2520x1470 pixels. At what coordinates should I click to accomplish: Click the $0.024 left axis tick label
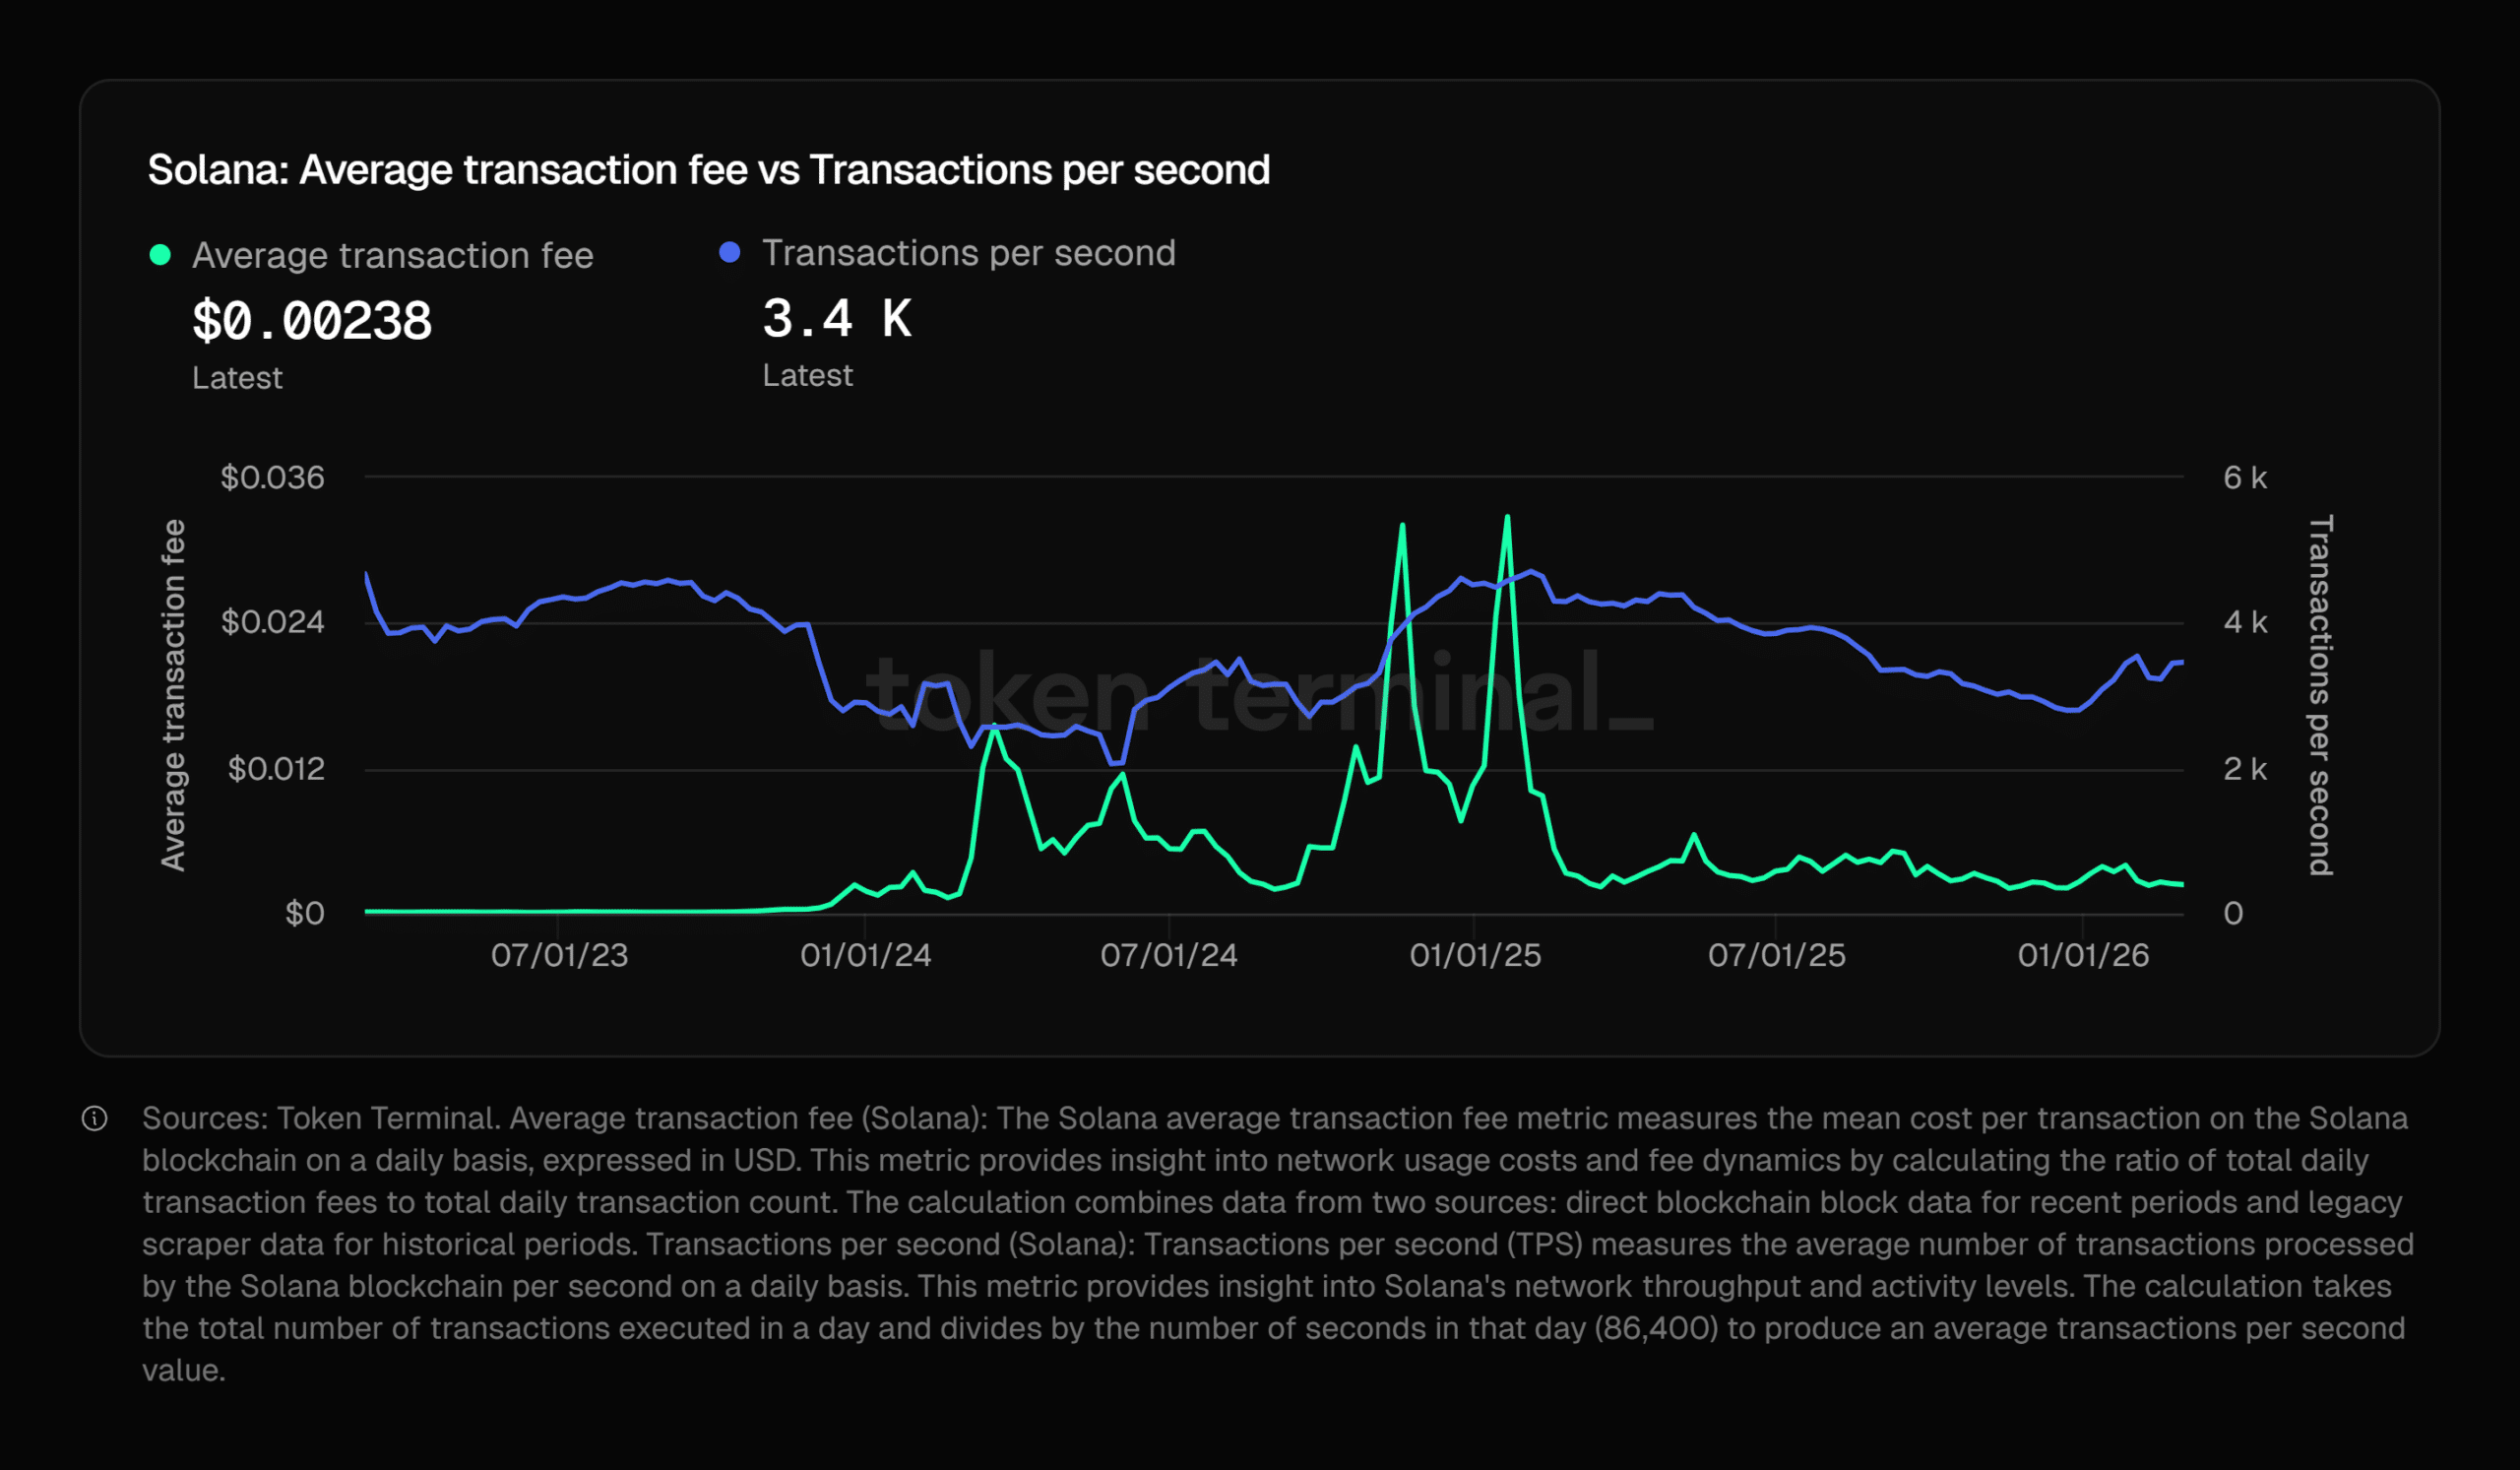tap(272, 622)
